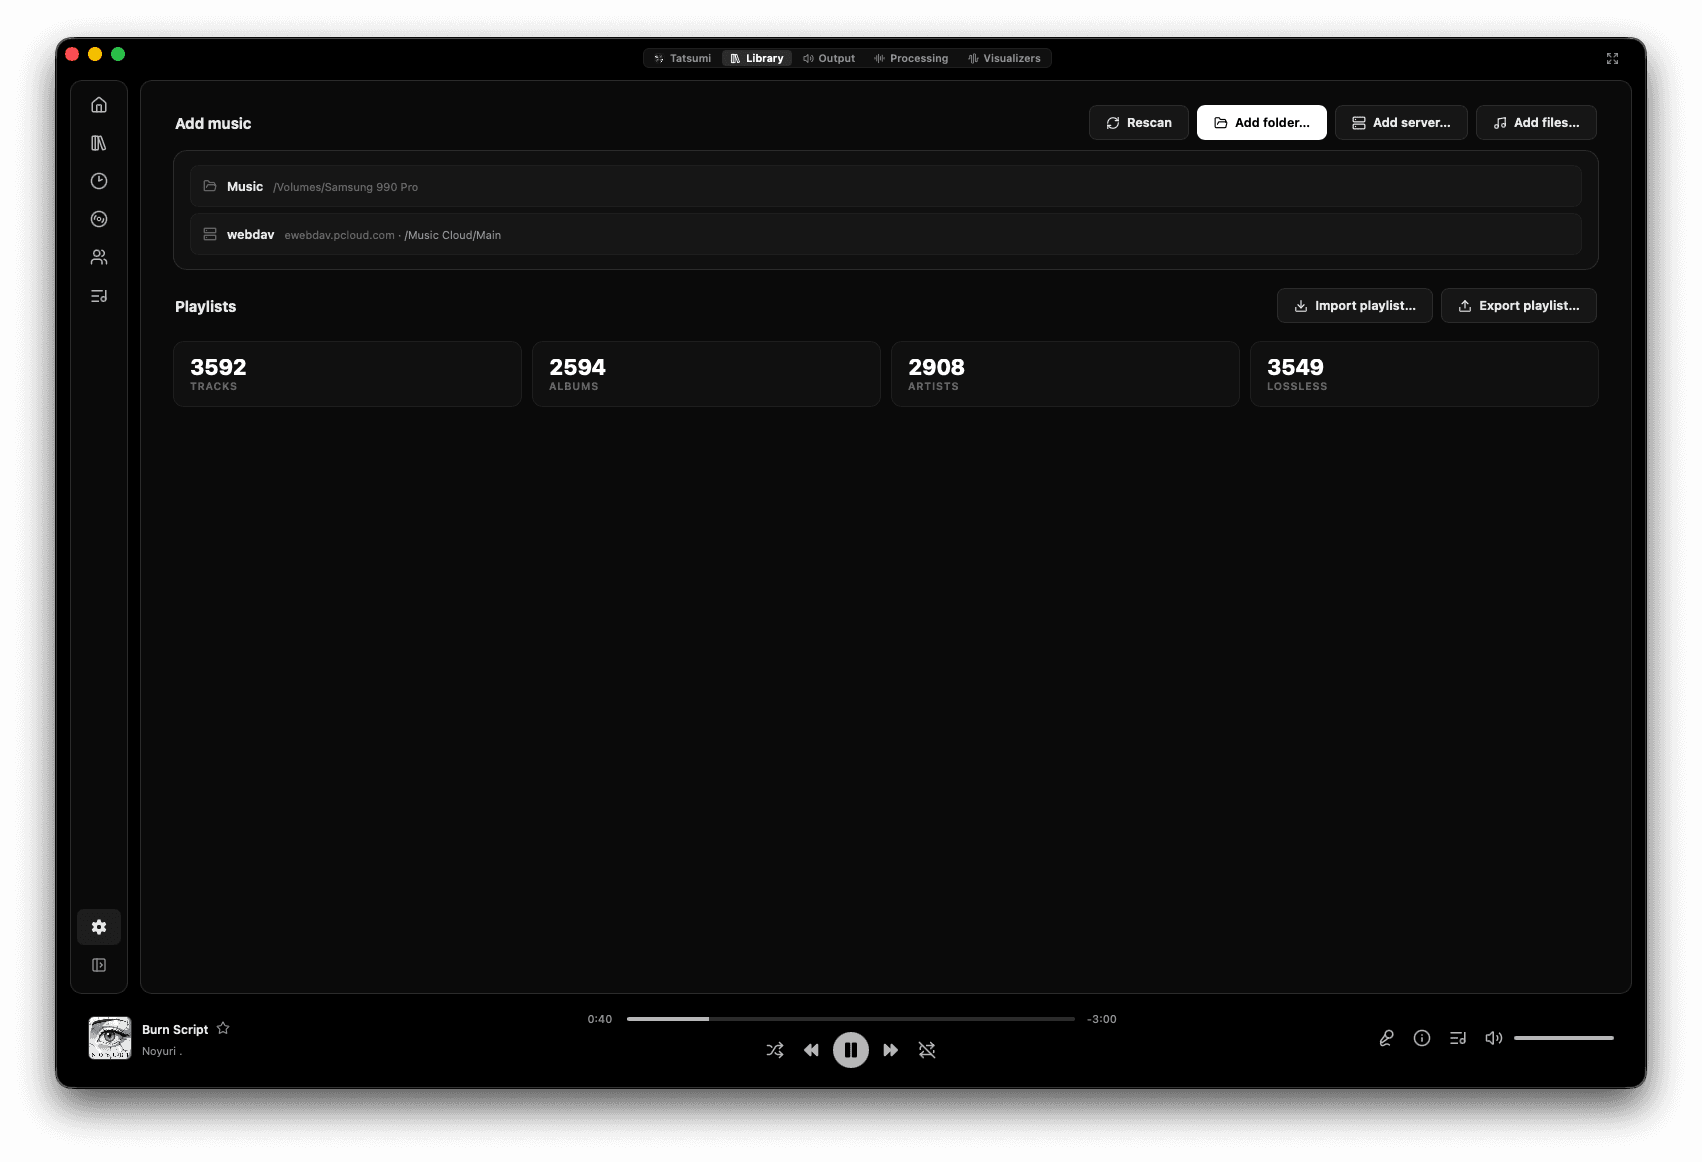Click Export playlist button
The height and width of the screenshot is (1162, 1702).
click(x=1519, y=306)
